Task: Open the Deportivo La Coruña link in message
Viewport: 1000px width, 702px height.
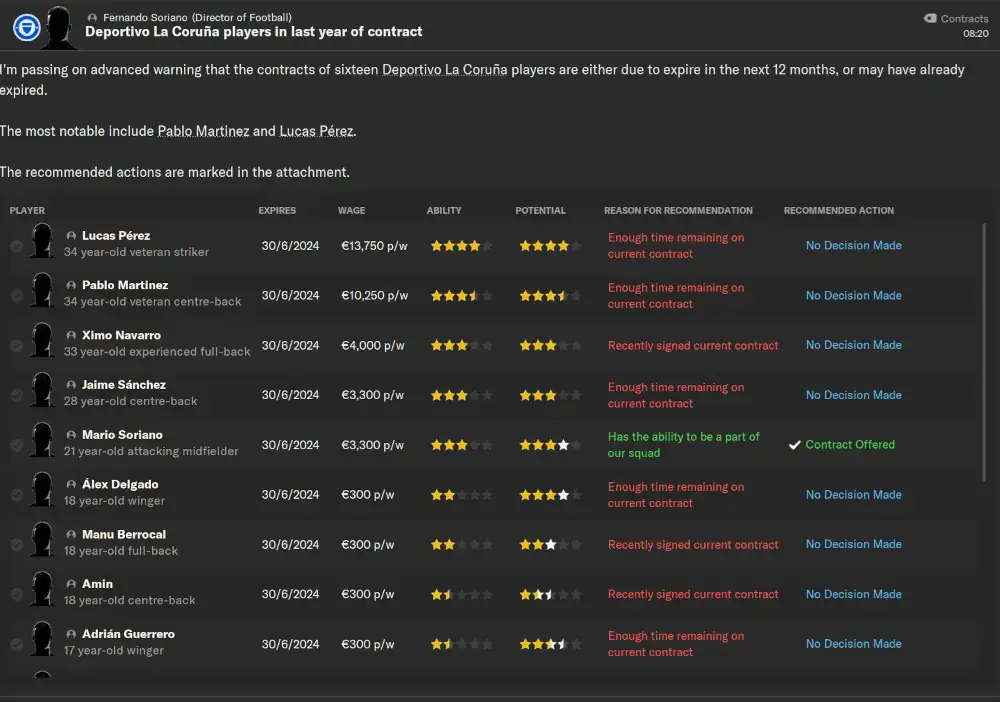Action: coord(445,69)
